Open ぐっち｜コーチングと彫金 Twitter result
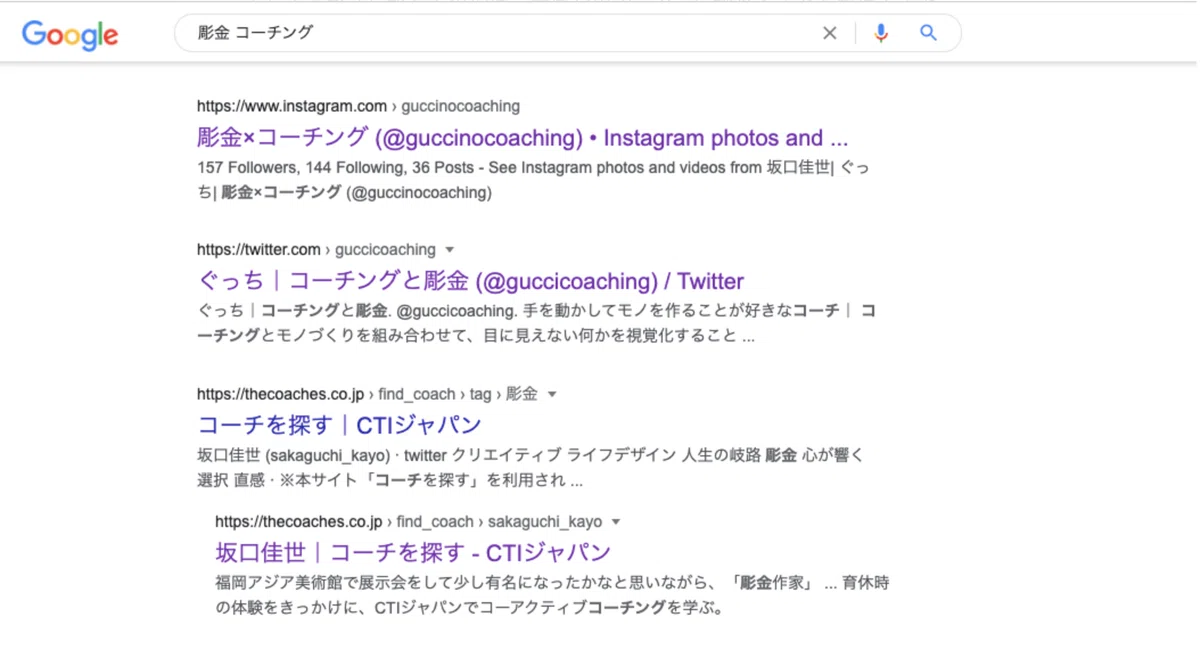Viewport: 1200px width, 659px height. click(x=471, y=281)
